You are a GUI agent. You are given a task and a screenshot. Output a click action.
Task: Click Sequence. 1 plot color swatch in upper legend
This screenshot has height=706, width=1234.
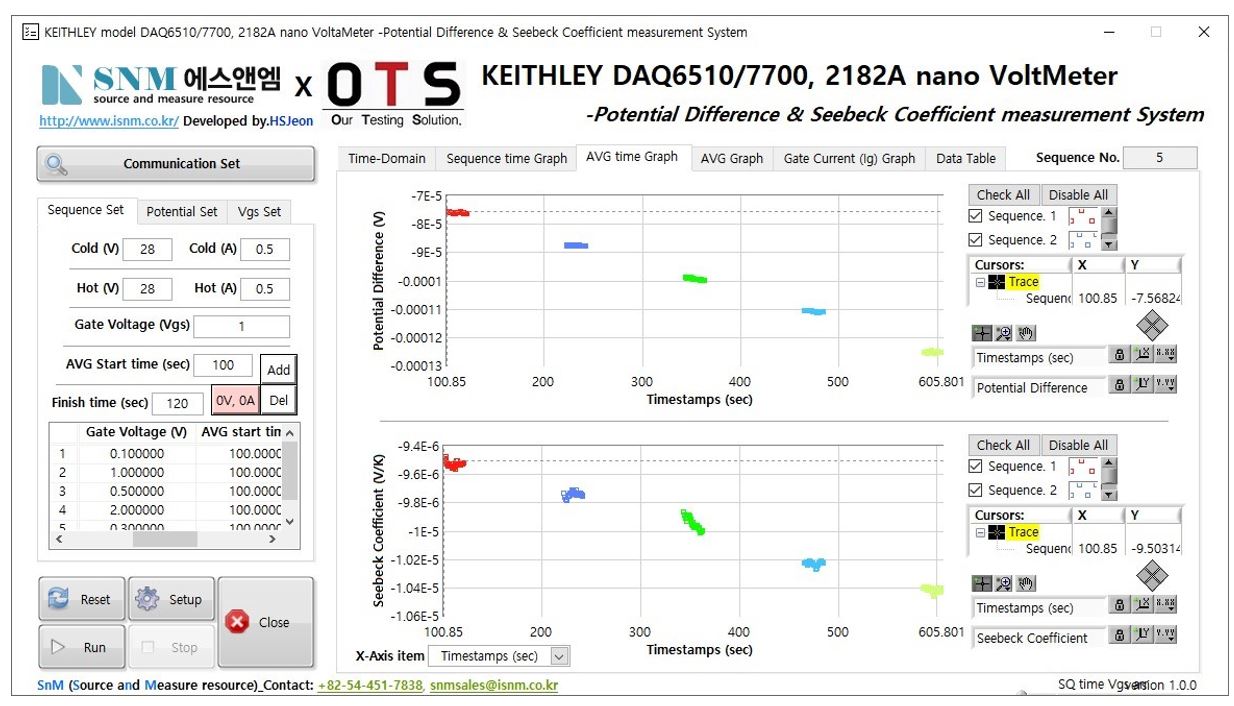(1083, 216)
